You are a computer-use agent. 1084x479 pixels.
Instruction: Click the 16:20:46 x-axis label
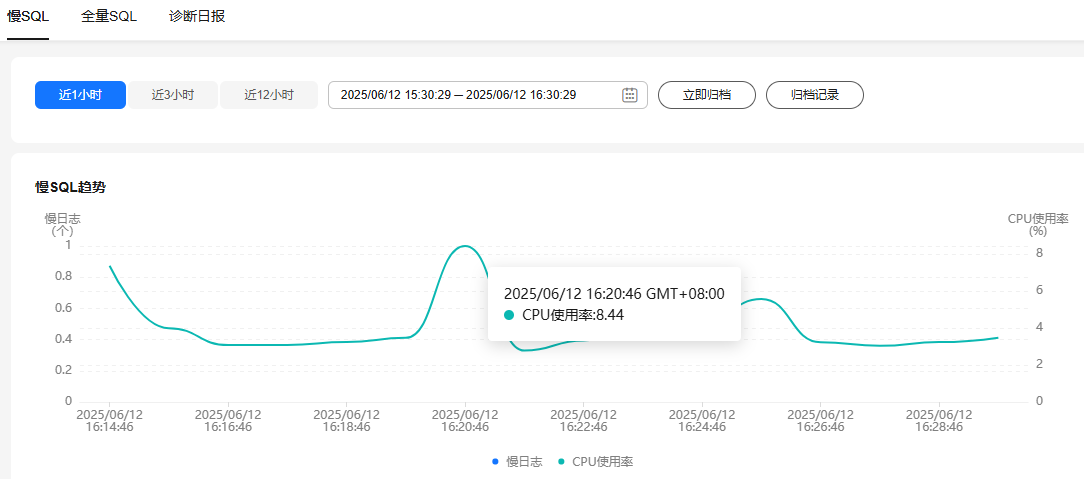465,421
